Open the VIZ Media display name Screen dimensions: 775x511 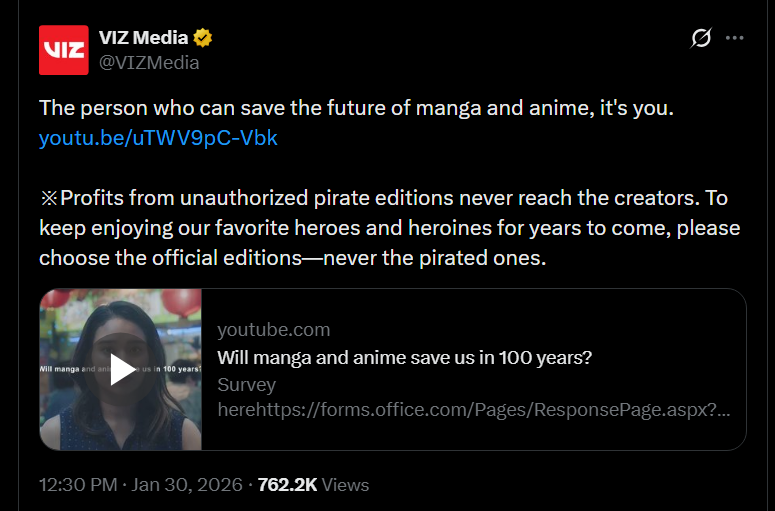pos(143,38)
